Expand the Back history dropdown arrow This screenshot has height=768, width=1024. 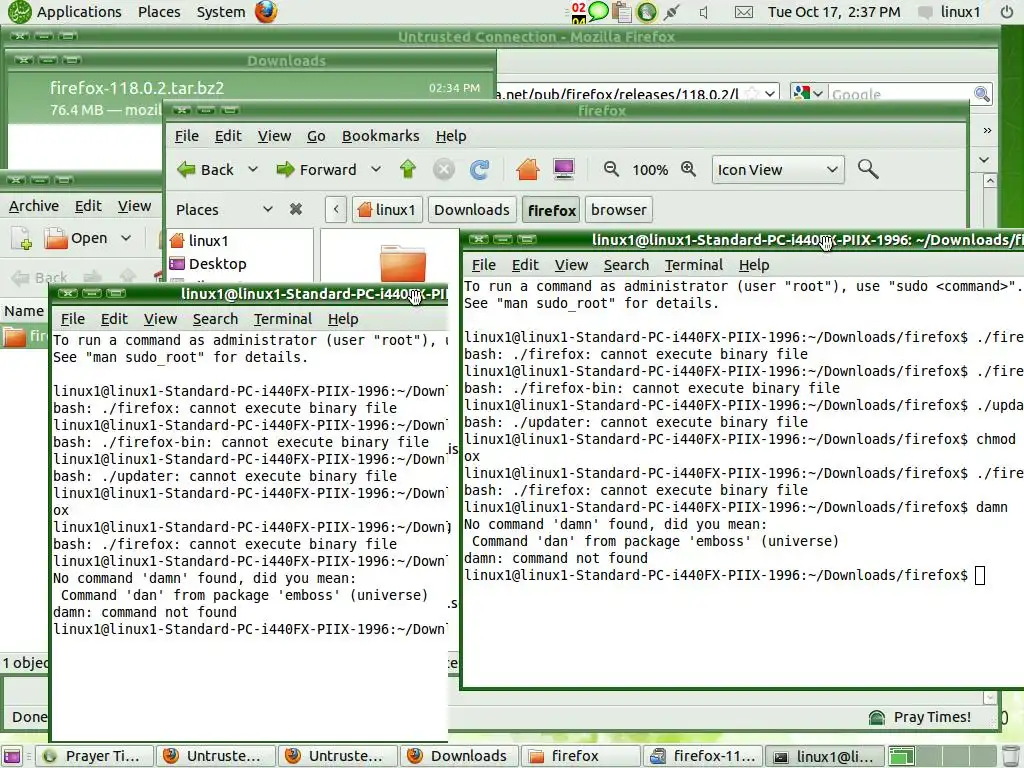[x=253, y=170]
